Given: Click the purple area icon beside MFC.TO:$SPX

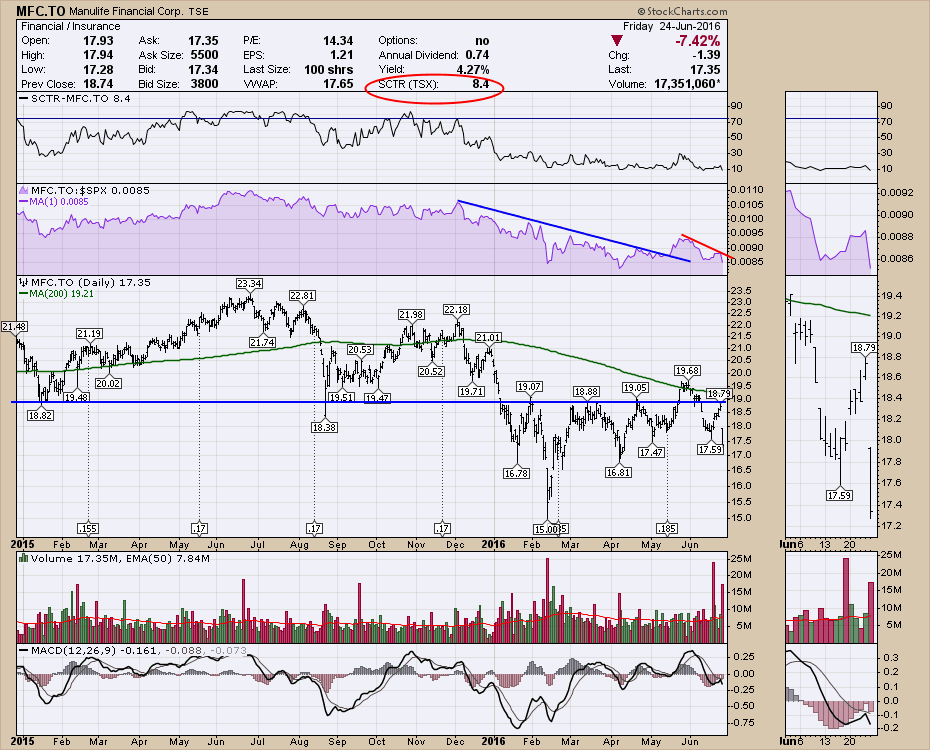Looking at the screenshot, I should 24,190.
